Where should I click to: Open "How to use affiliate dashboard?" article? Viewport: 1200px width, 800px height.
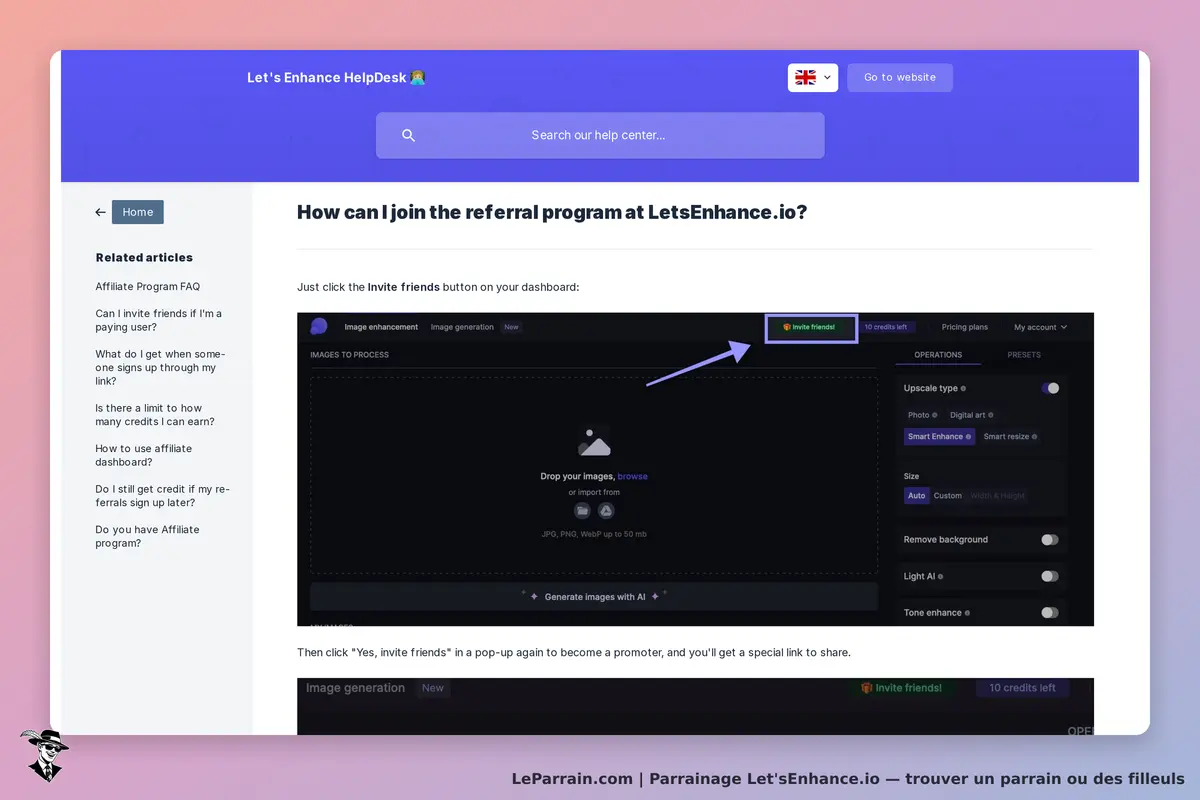pyautogui.click(x=144, y=456)
